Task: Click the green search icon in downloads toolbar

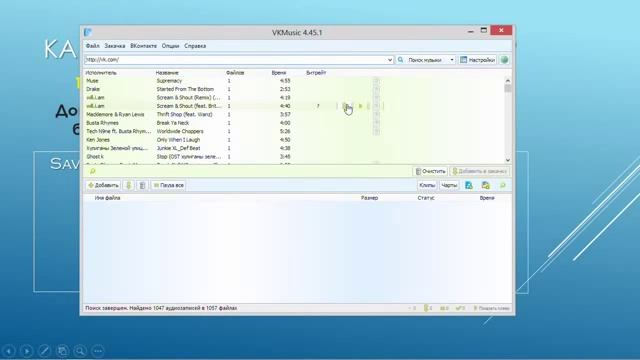Action: point(503,185)
